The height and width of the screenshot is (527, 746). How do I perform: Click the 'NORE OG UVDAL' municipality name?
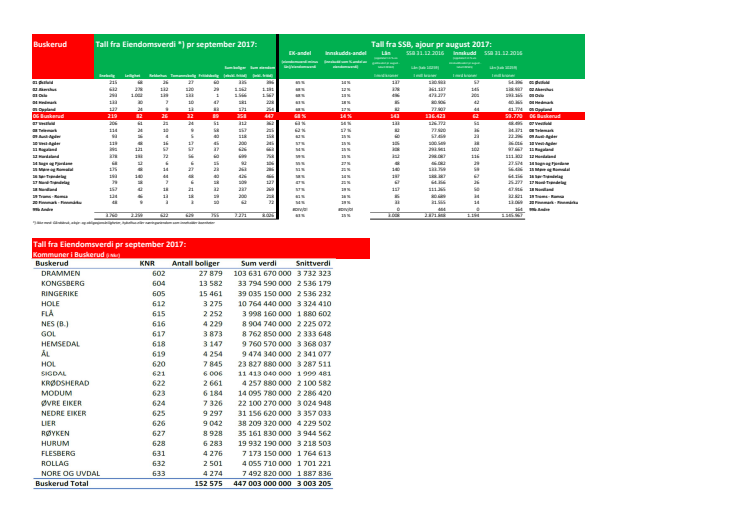point(70,474)
